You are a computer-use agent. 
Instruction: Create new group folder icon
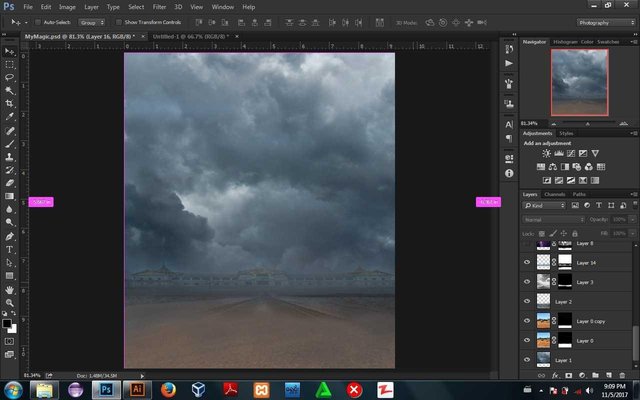pos(595,375)
